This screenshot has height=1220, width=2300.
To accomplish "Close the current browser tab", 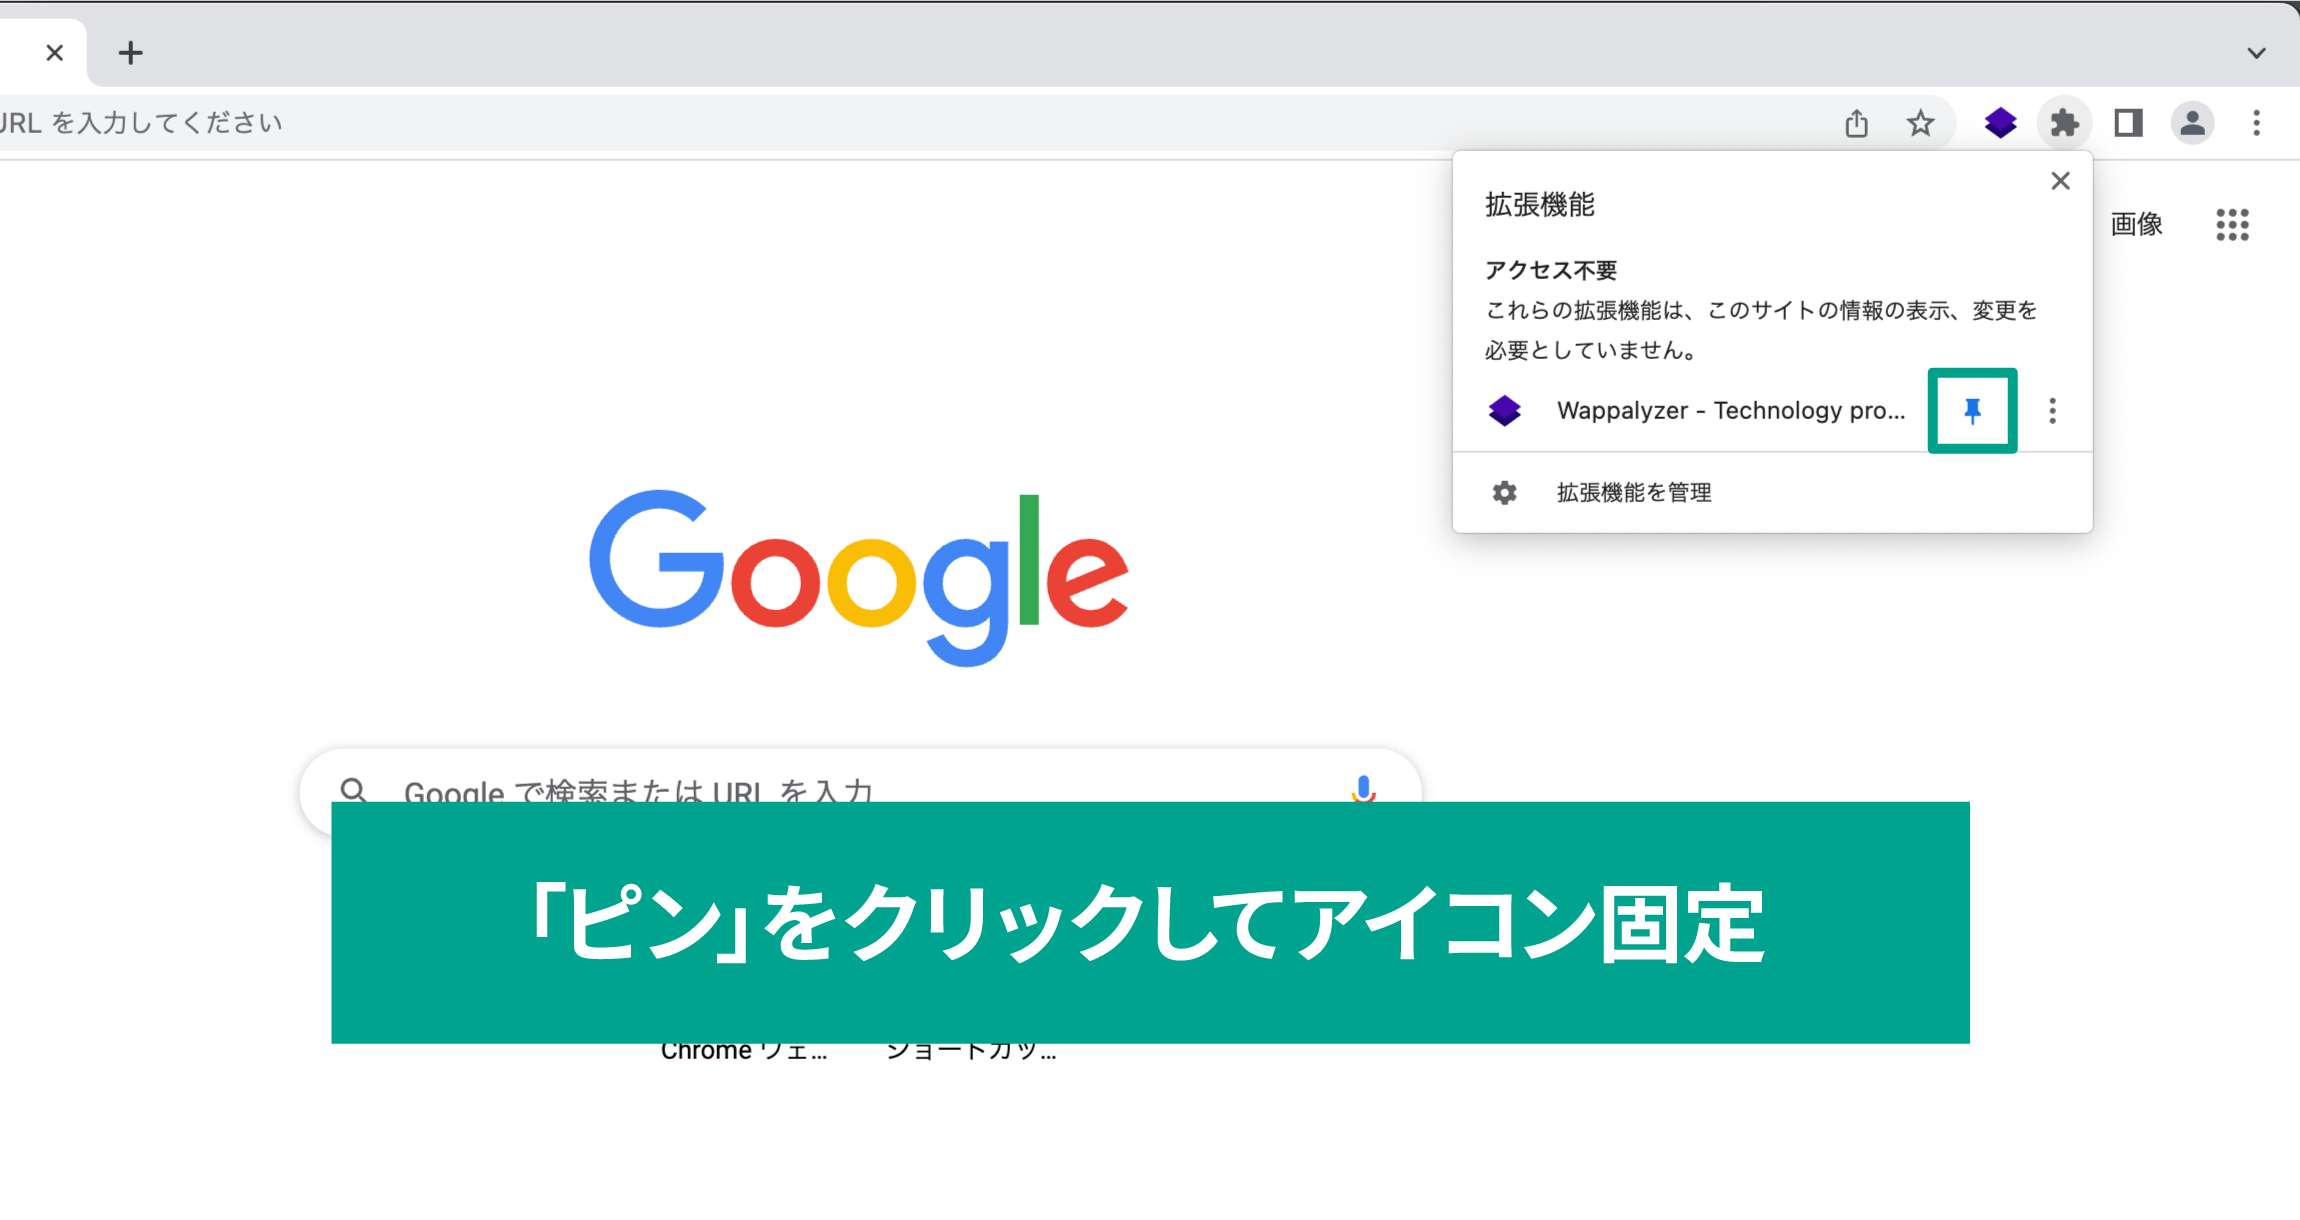I will coord(55,53).
